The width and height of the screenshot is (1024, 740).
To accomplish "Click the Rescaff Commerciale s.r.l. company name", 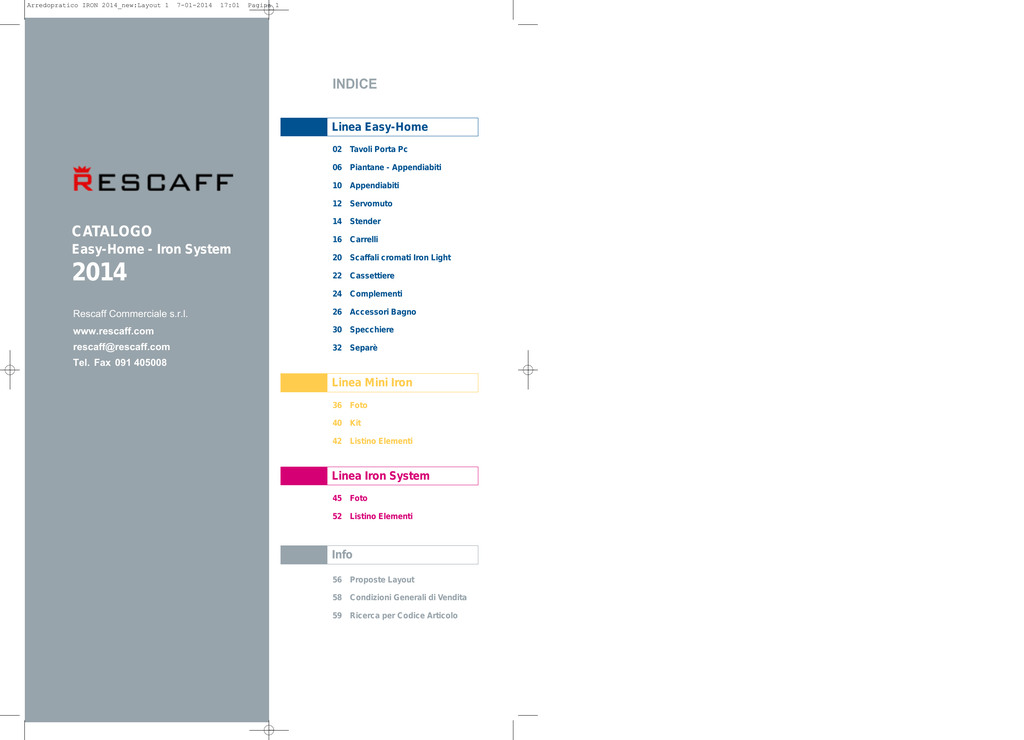I will (x=131, y=314).
